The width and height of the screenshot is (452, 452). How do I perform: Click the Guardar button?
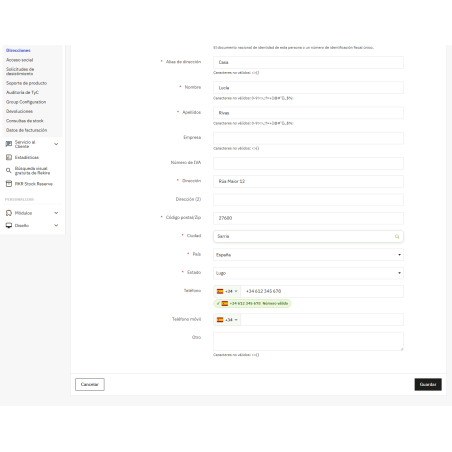[428, 384]
